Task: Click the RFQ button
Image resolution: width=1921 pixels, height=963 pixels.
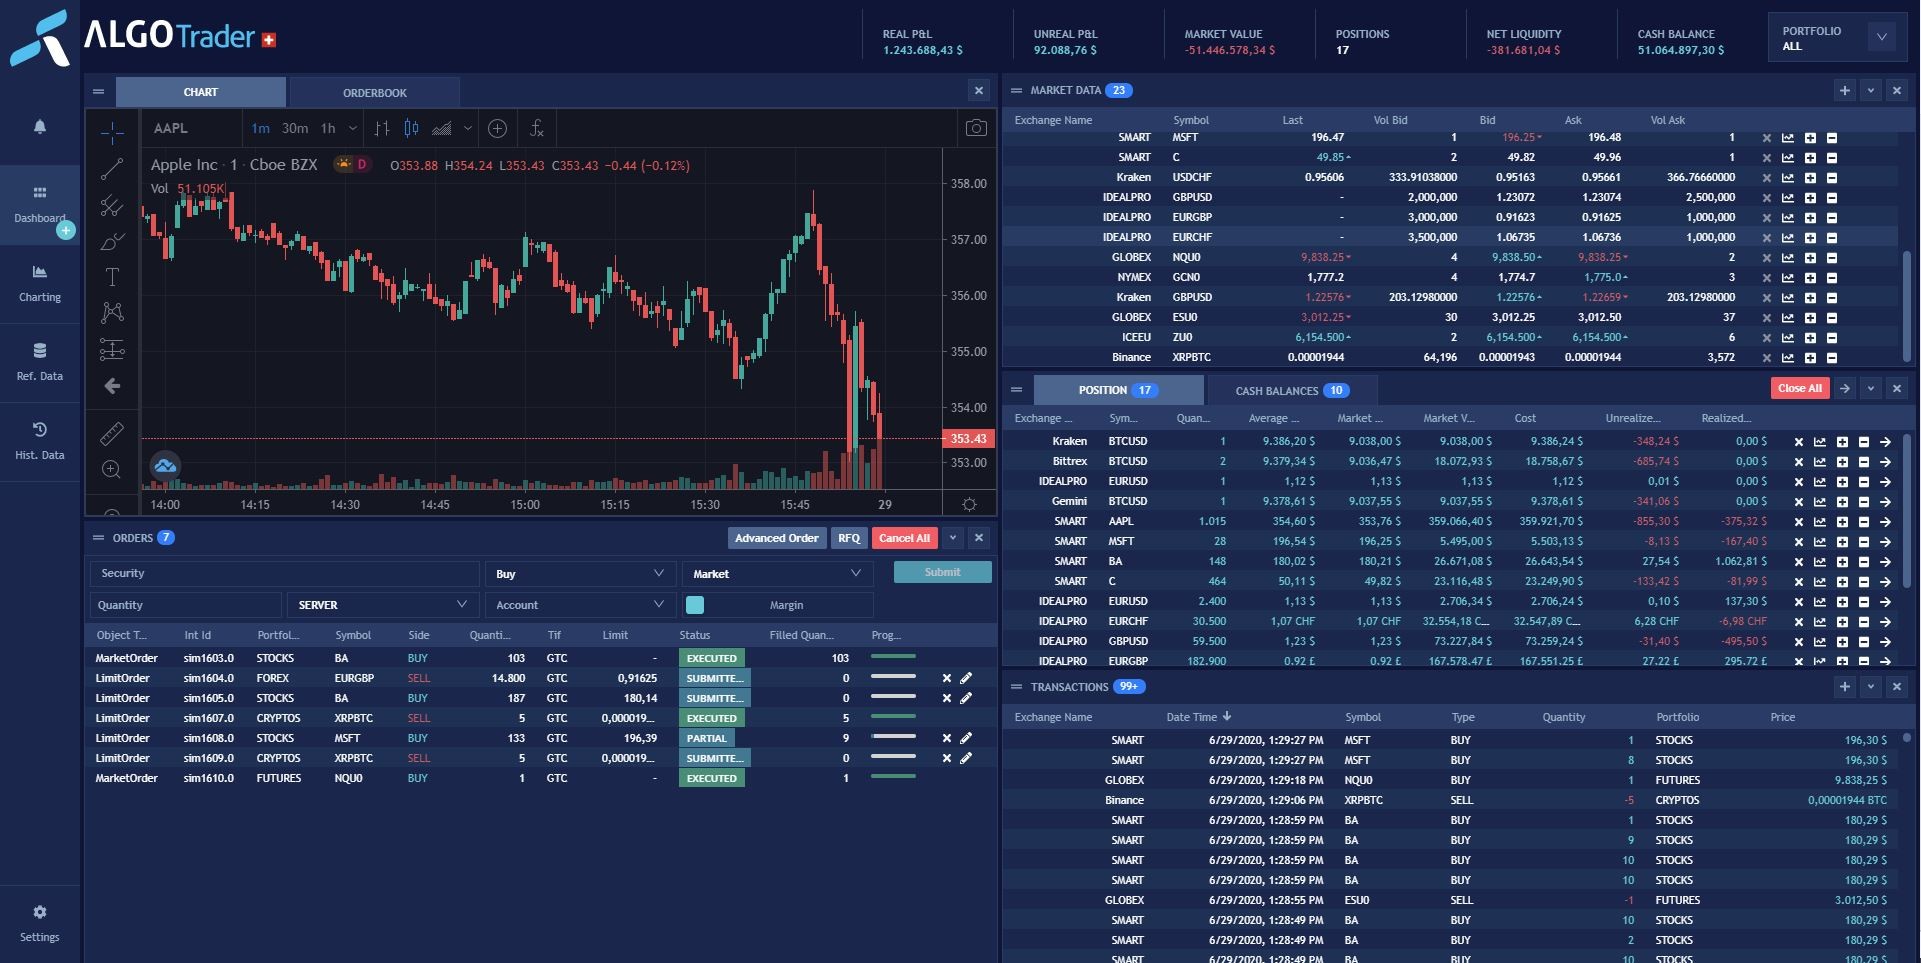Action: [849, 538]
